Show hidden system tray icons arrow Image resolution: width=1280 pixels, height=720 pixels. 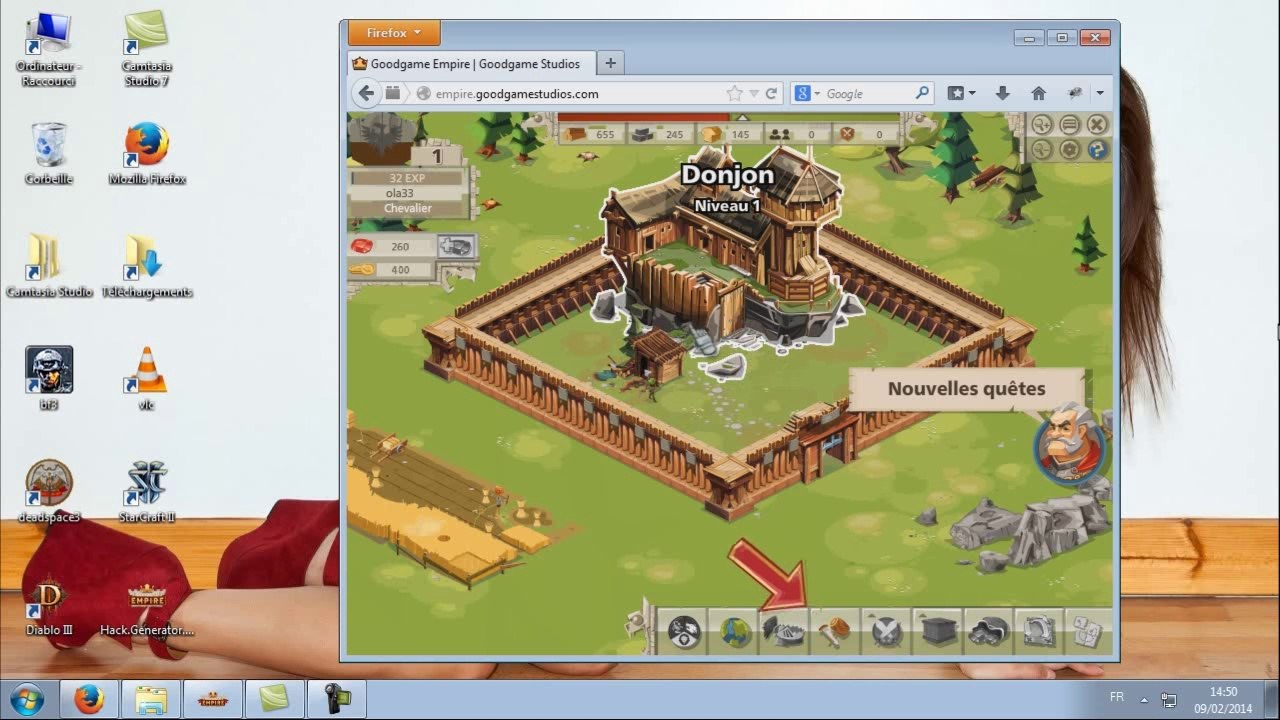[x=1144, y=700]
